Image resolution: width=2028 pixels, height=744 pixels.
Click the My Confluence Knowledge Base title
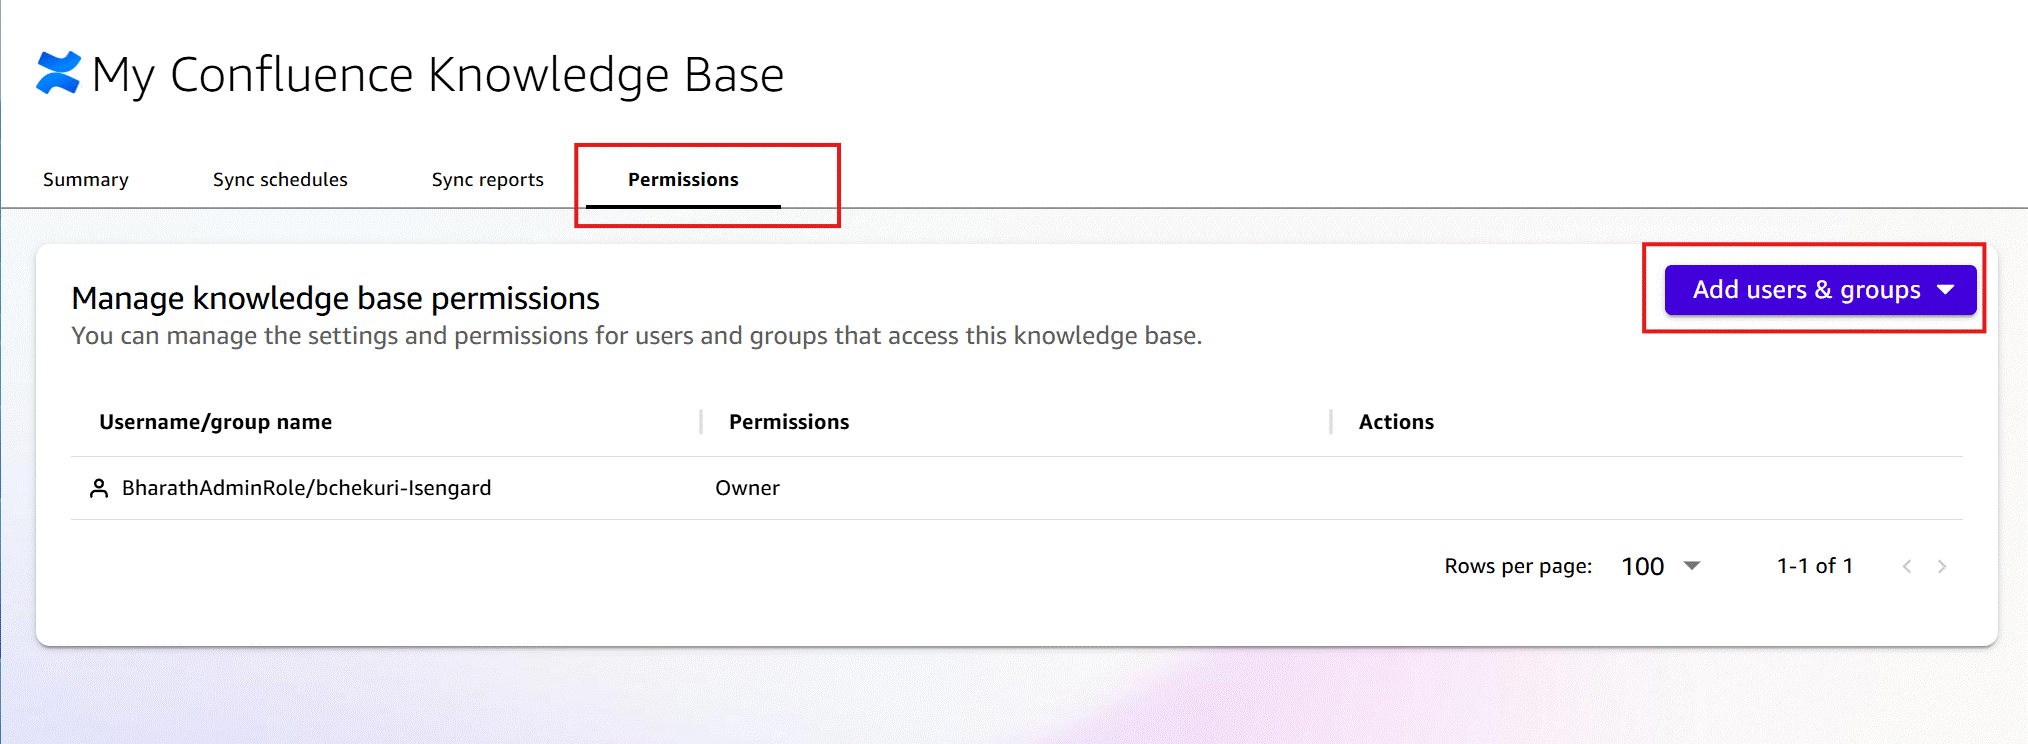pyautogui.click(x=438, y=75)
